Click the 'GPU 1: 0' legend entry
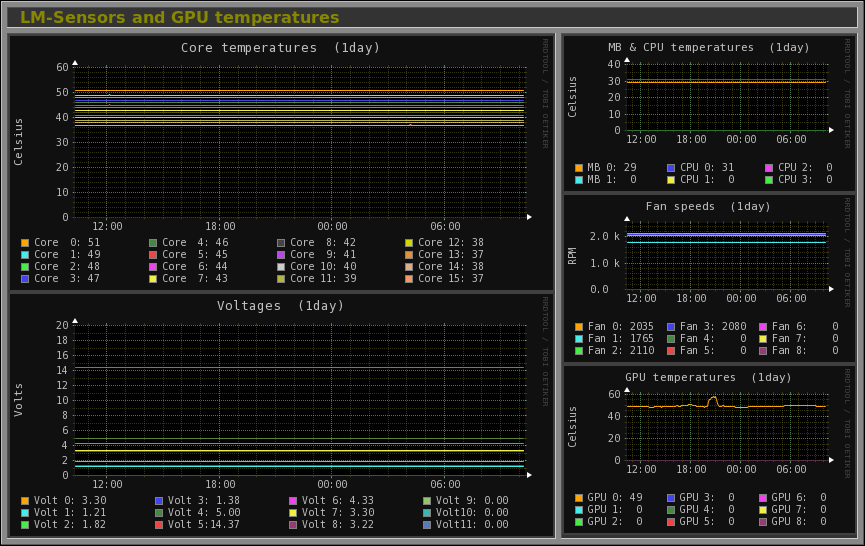The height and width of the screenshot is (546, 865). coord(608,510)
